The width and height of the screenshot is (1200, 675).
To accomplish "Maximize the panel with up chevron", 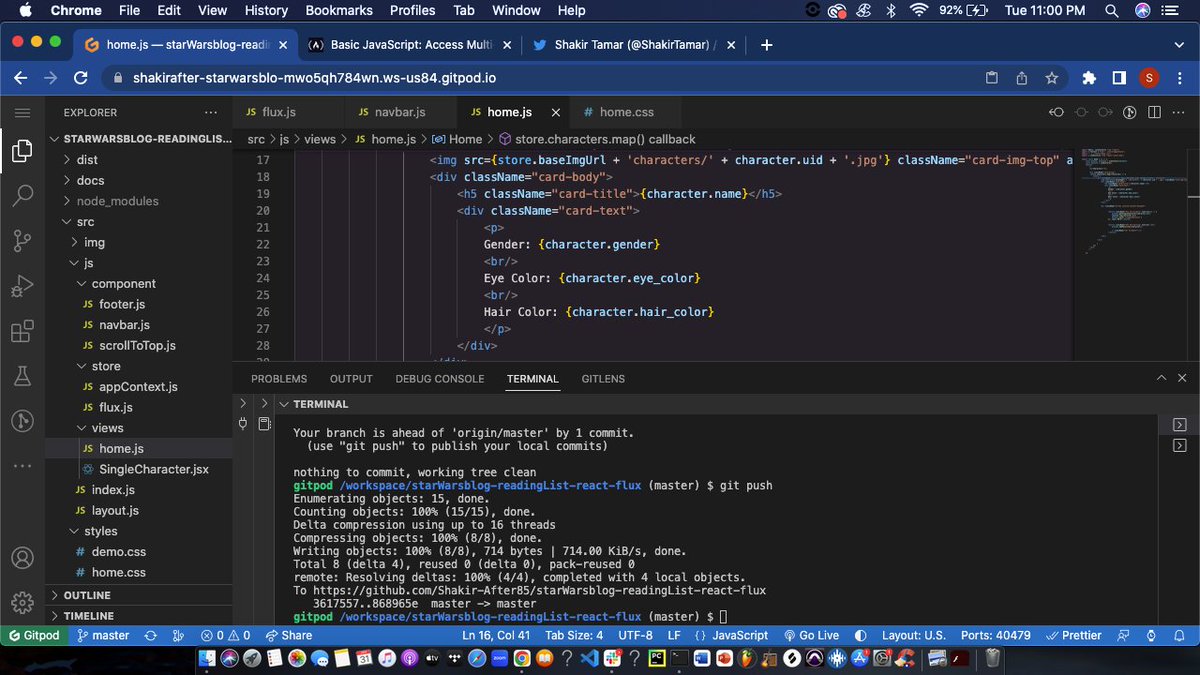I will pyautogui.click(x=1160, y=379).
